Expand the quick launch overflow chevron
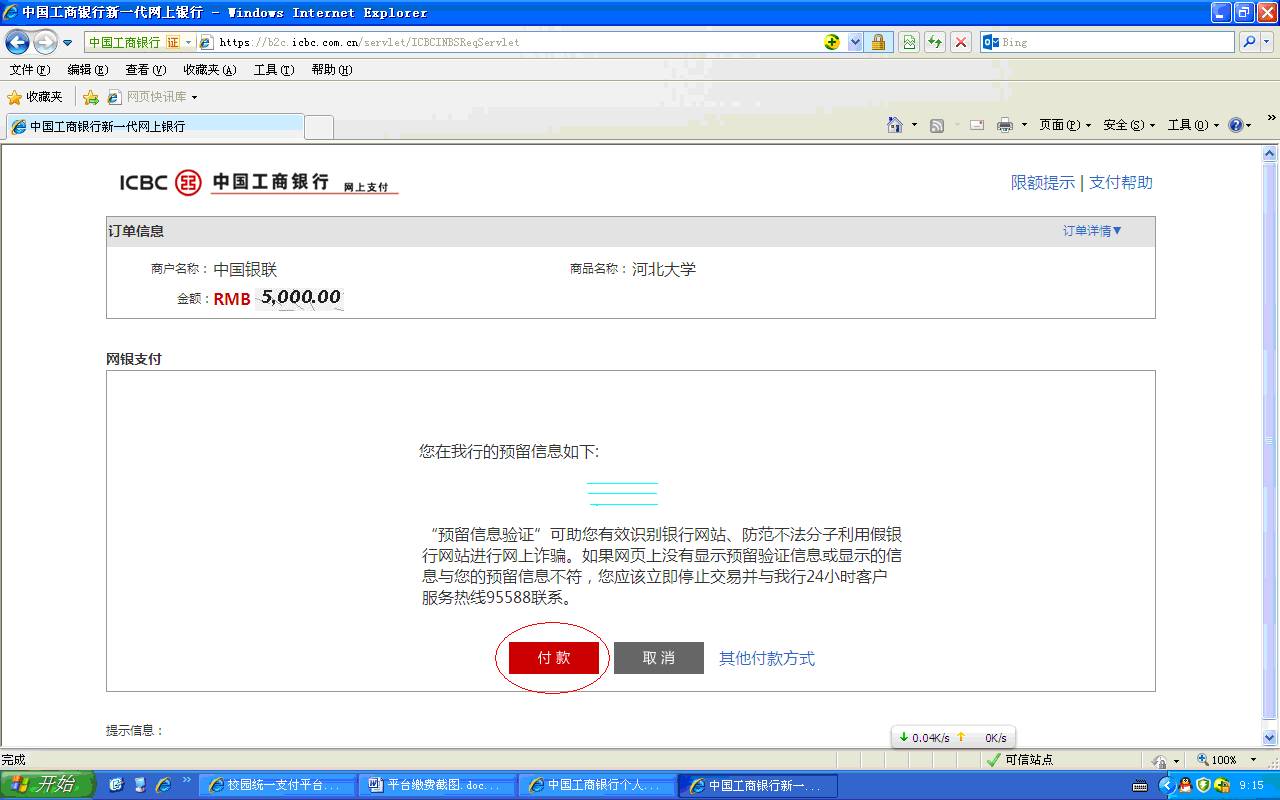Image resolution: width=1280 pixels, height=800 pixels. point(186,780)
